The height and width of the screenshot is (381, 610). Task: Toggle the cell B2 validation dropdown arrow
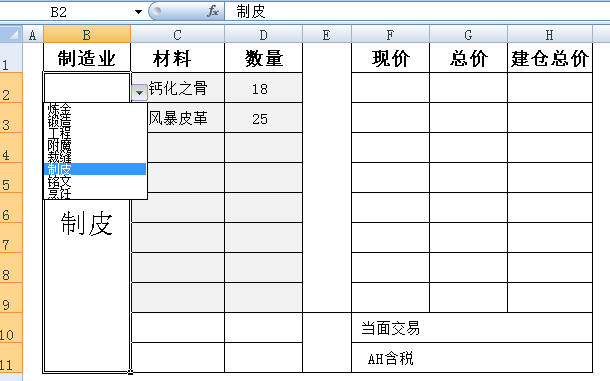(139, 93)
